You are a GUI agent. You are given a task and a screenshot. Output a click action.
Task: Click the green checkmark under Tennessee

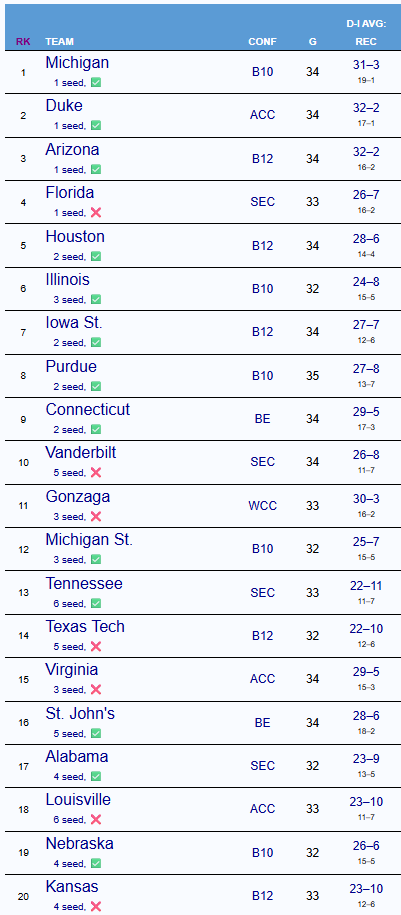click(96, 603)
